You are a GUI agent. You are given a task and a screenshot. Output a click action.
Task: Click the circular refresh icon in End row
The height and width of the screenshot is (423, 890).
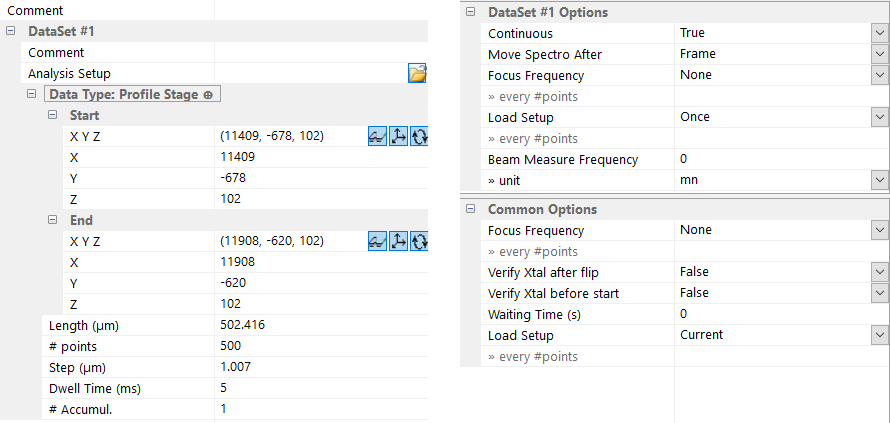coord(419,241)
